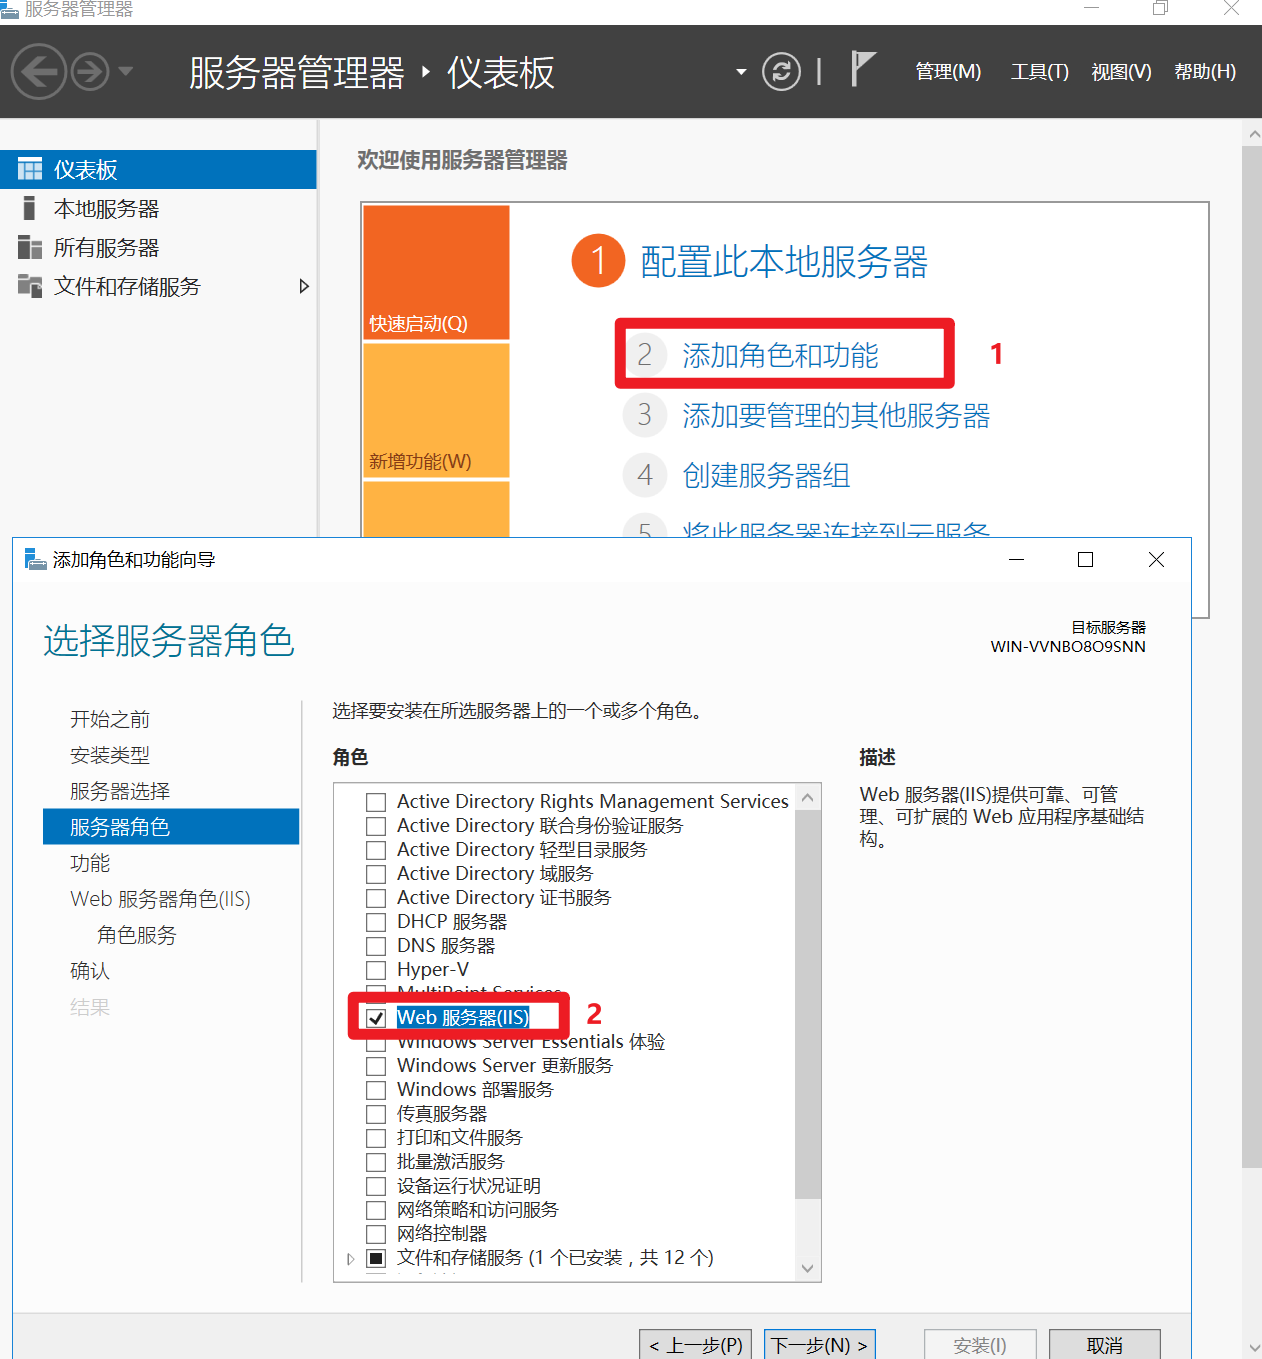1262x1359 pixels.
Task: Click the 创建服务器组 link
Action: coord(766,475)
